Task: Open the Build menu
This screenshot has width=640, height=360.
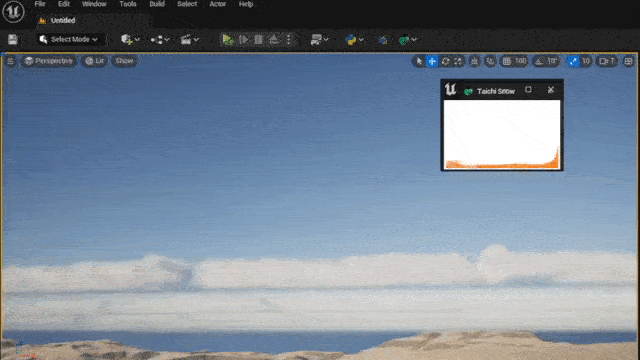Action: tap(157, 4)
